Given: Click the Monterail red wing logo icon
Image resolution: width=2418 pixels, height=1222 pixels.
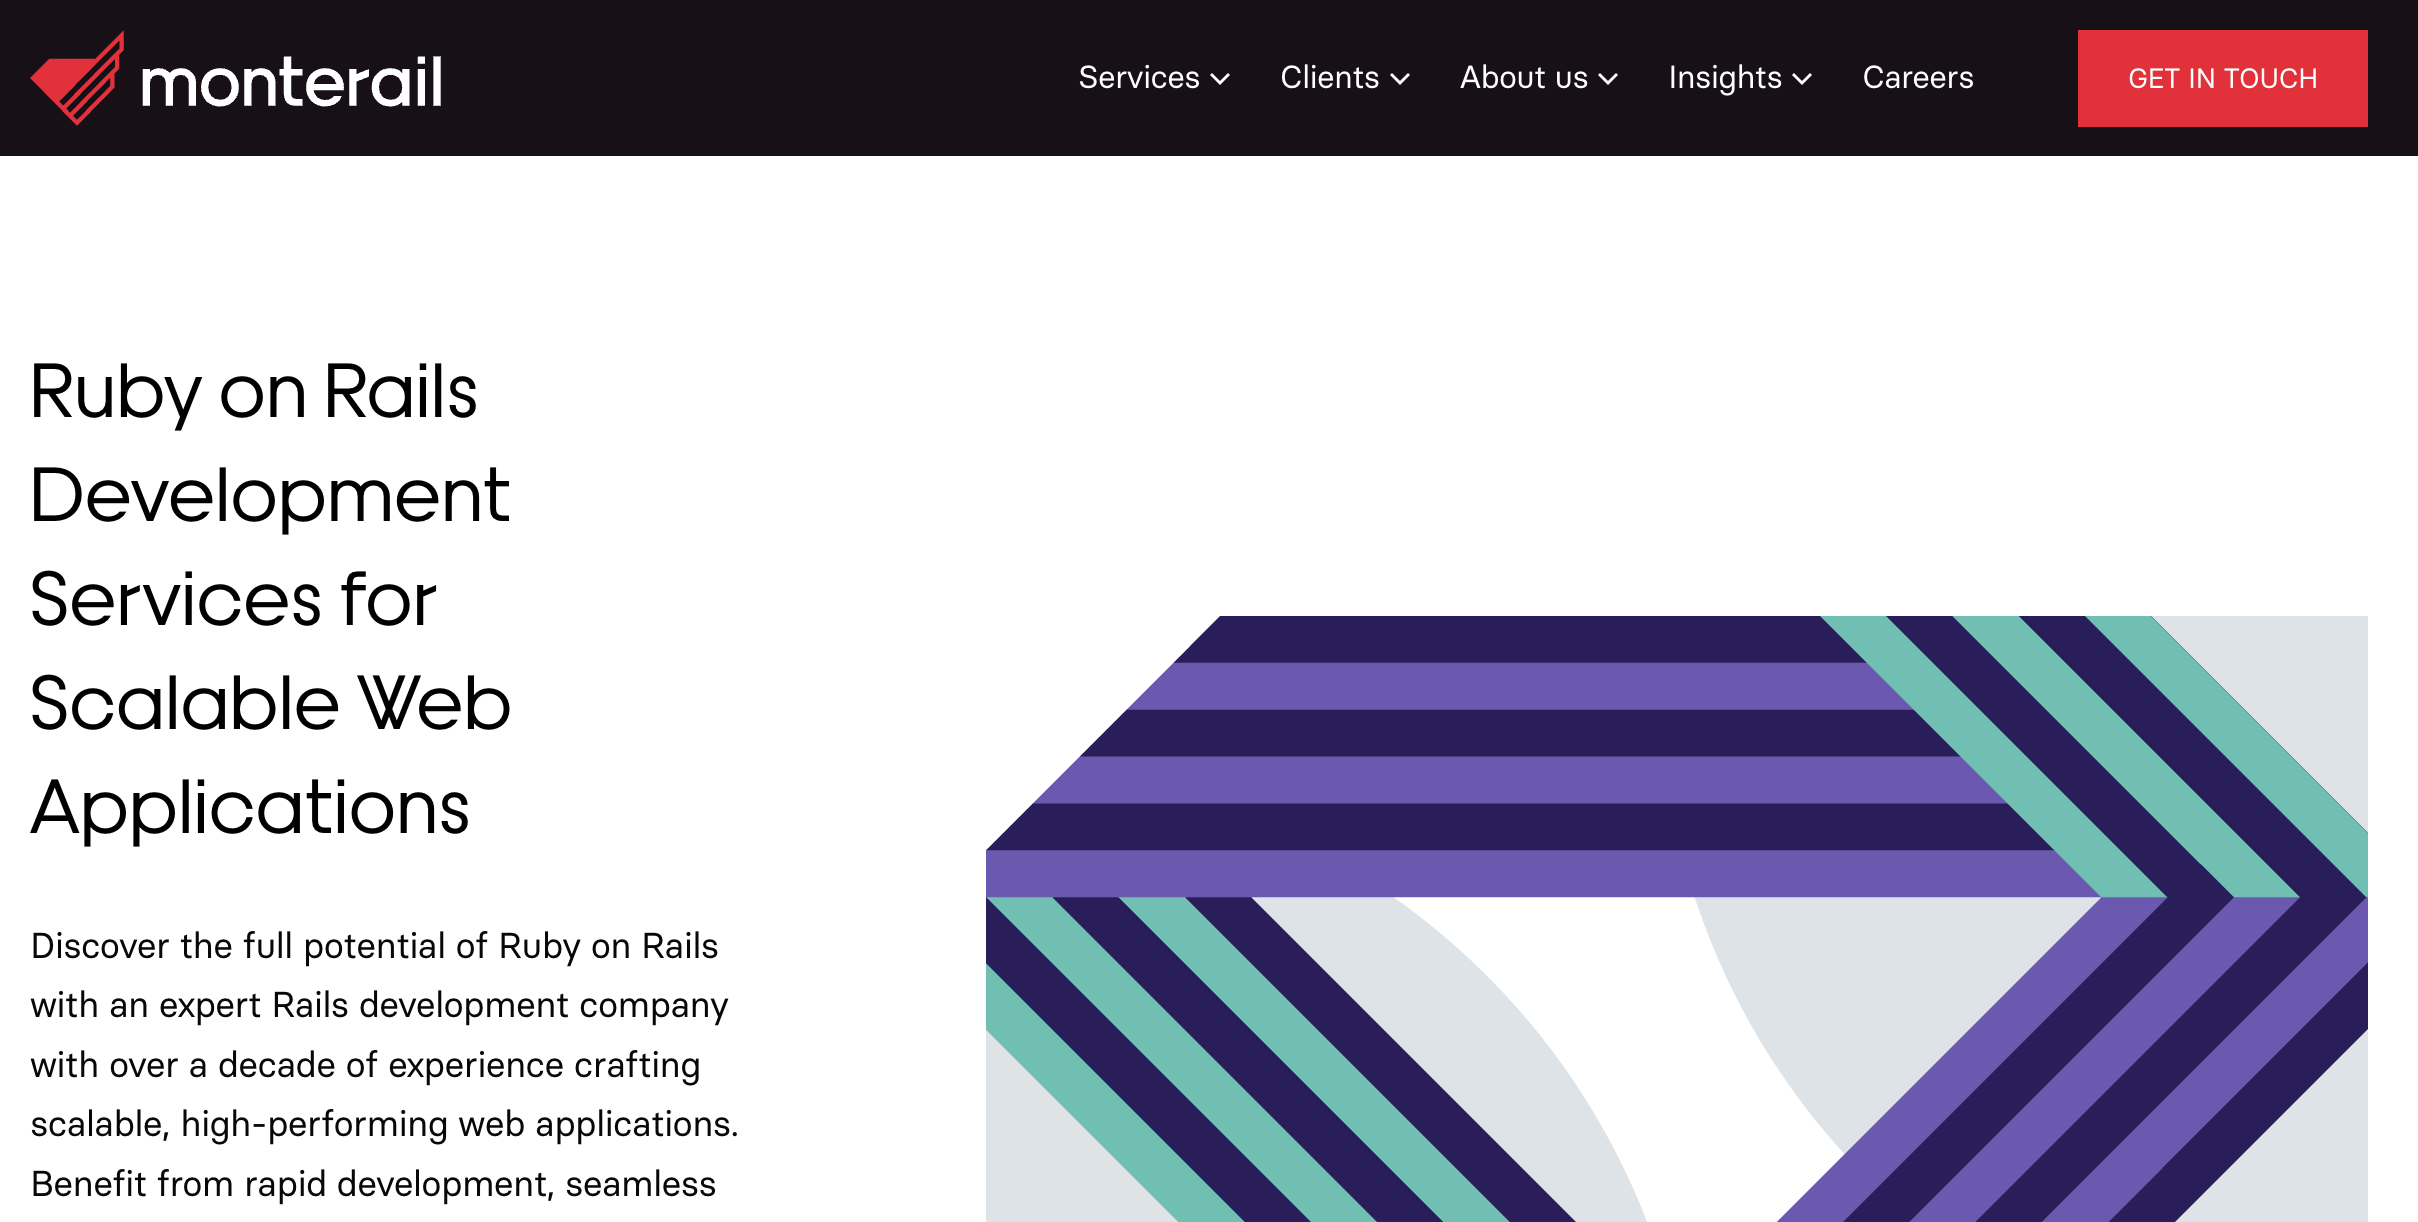Looking at the screenshot, I should tap(78, 78).
